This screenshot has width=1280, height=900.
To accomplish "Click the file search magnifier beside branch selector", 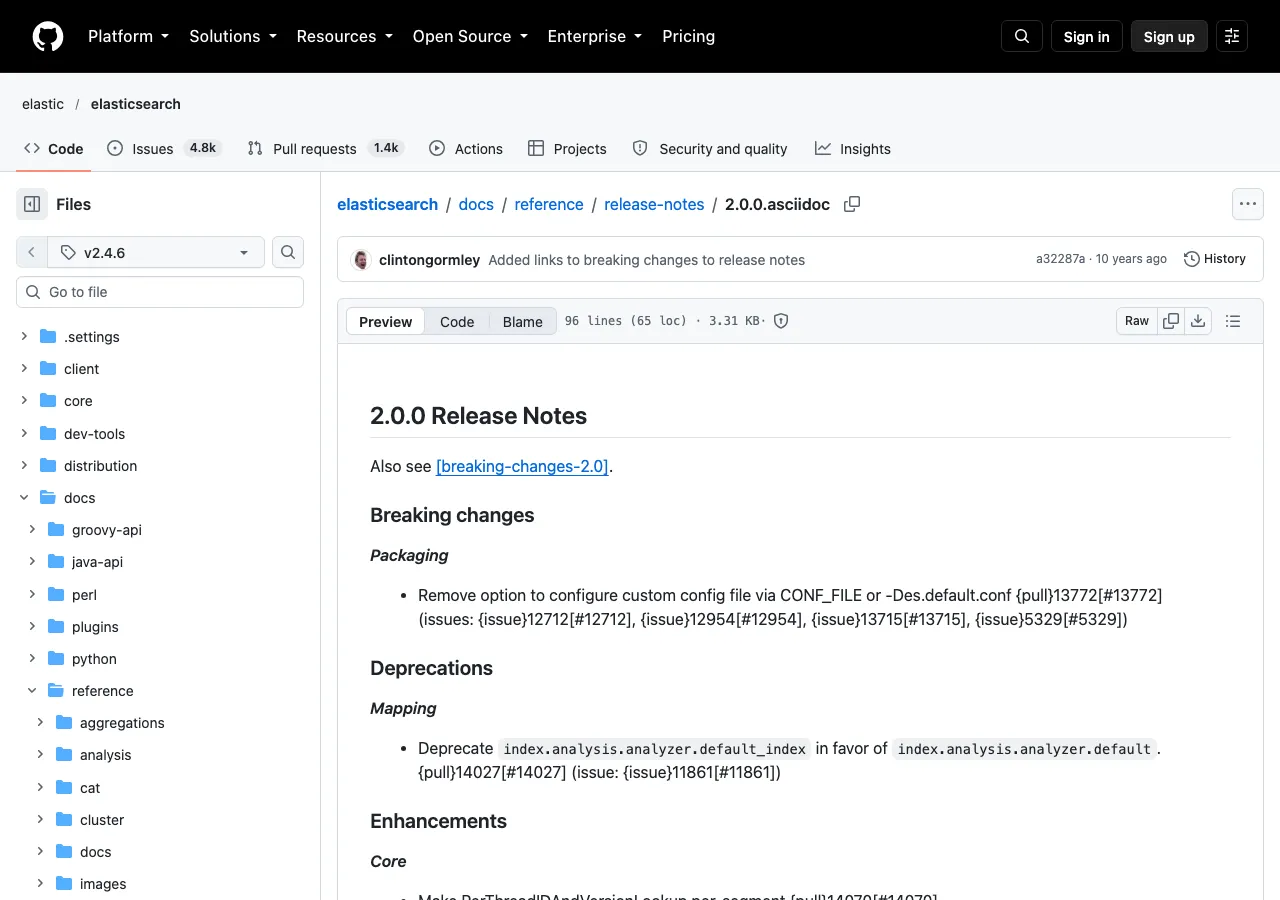I will 288,252.
